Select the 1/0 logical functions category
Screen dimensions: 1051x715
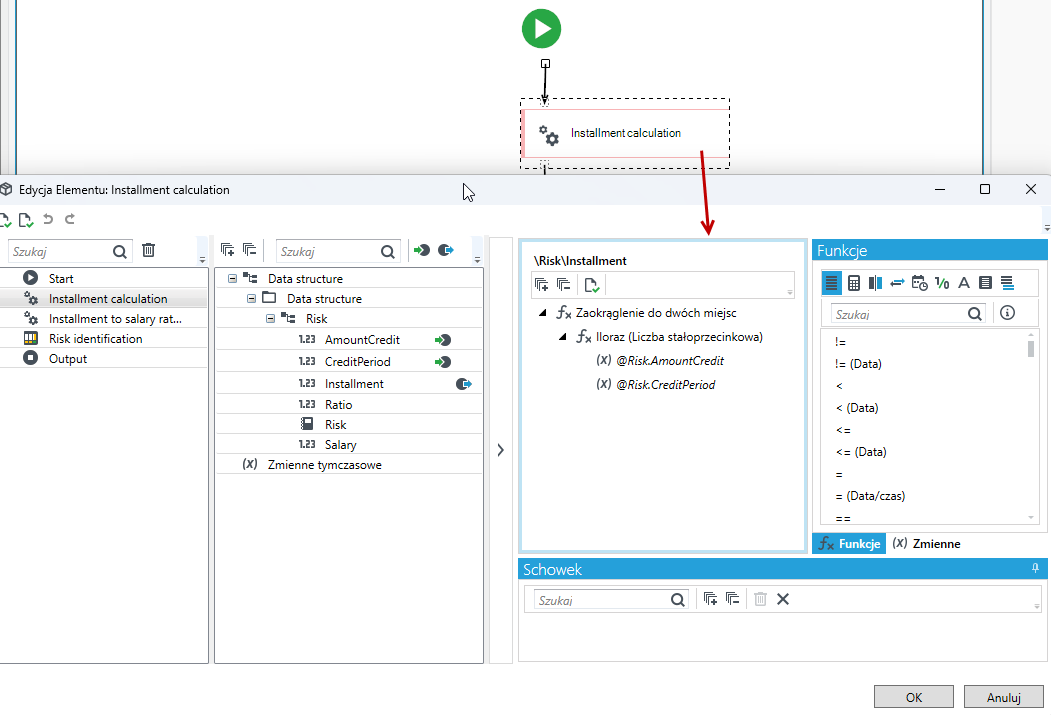[x=942, y=283]
